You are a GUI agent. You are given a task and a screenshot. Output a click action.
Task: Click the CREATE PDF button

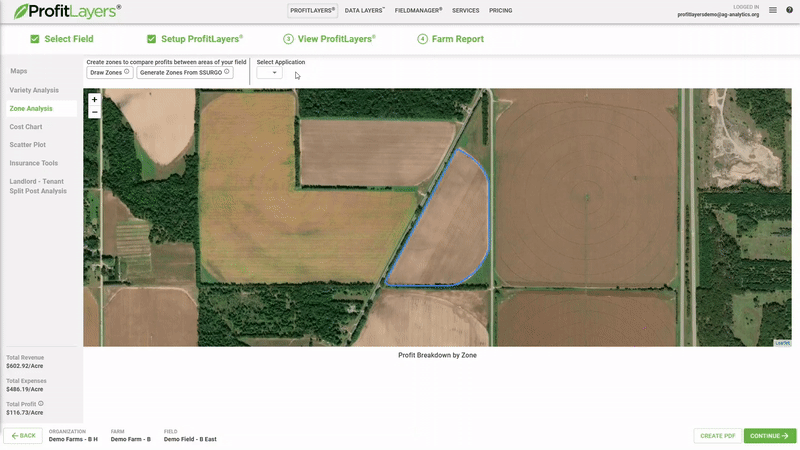[717, 436]
